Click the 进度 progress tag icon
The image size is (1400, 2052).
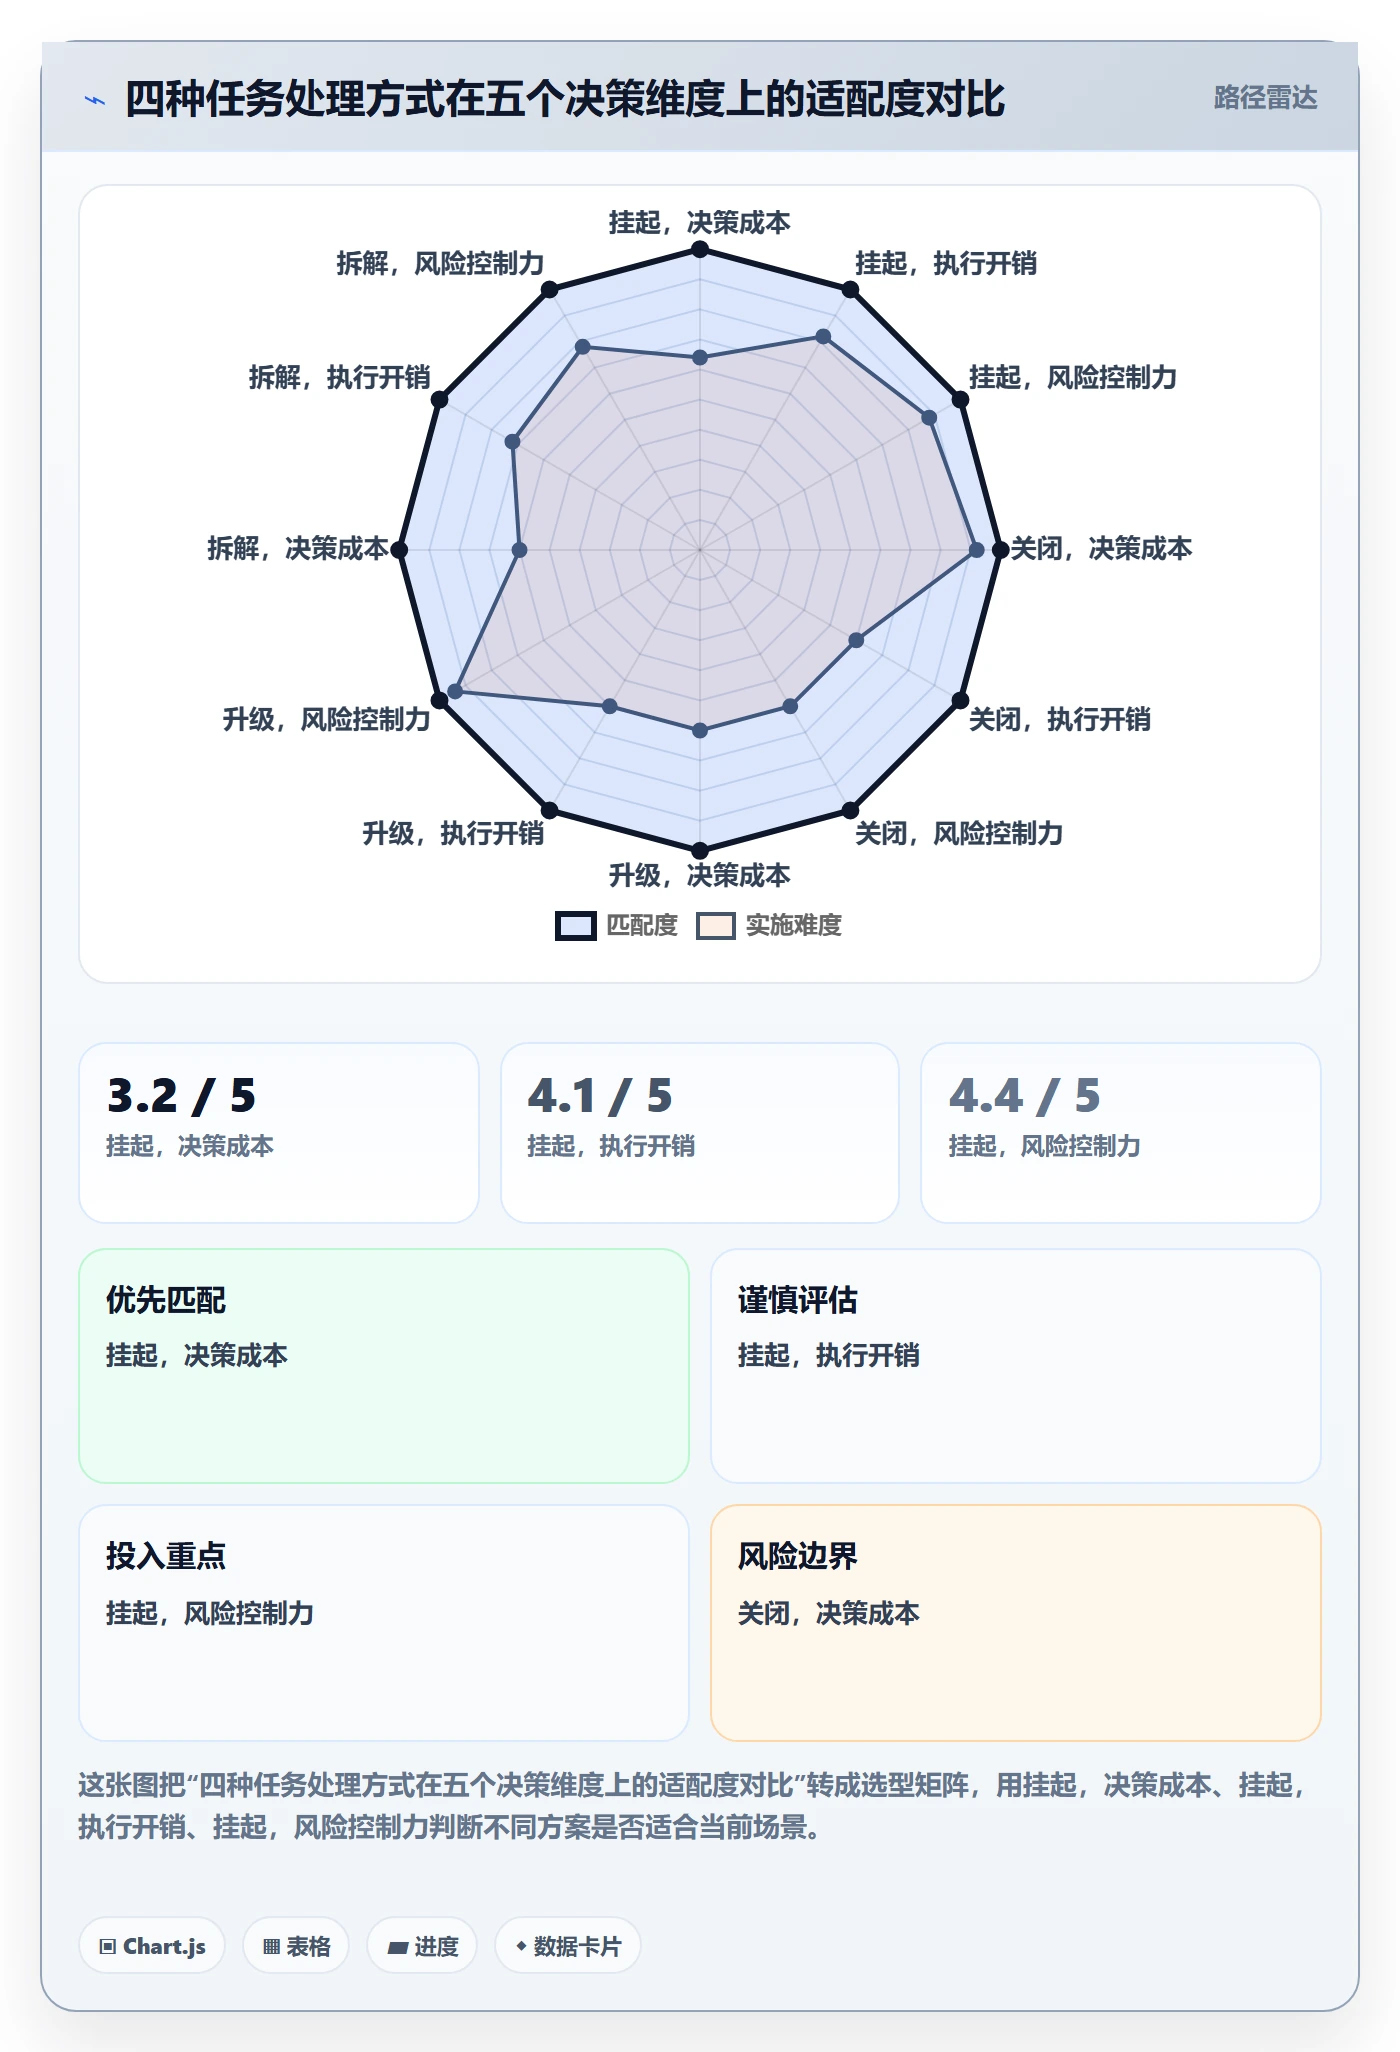pos(398,1947)
